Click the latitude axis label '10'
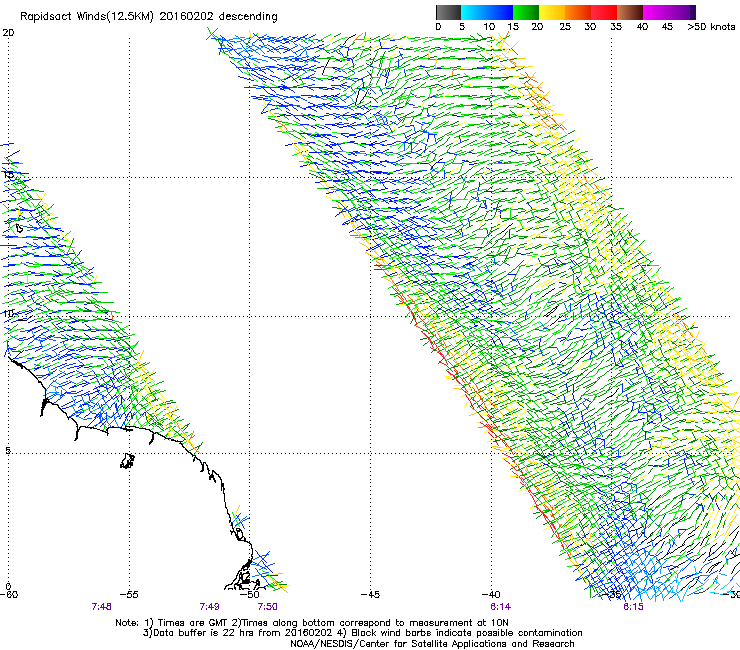The height and width of the screenshot is (650, 740). pos(8,313)
